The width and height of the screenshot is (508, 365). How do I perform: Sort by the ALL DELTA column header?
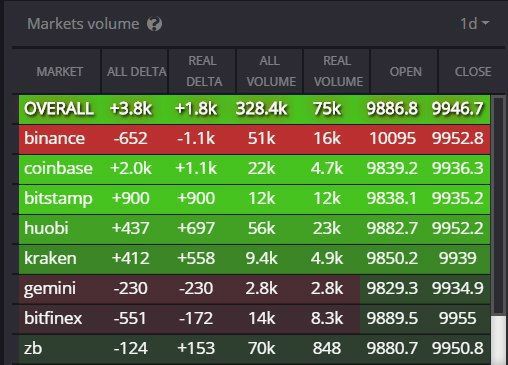[x=137, y=71]
